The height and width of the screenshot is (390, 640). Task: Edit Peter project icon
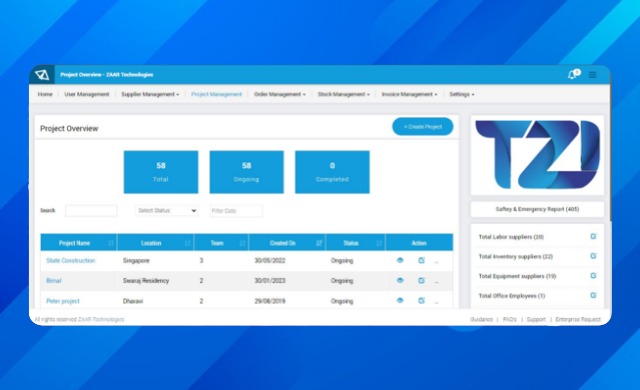[x=421, y=300]
